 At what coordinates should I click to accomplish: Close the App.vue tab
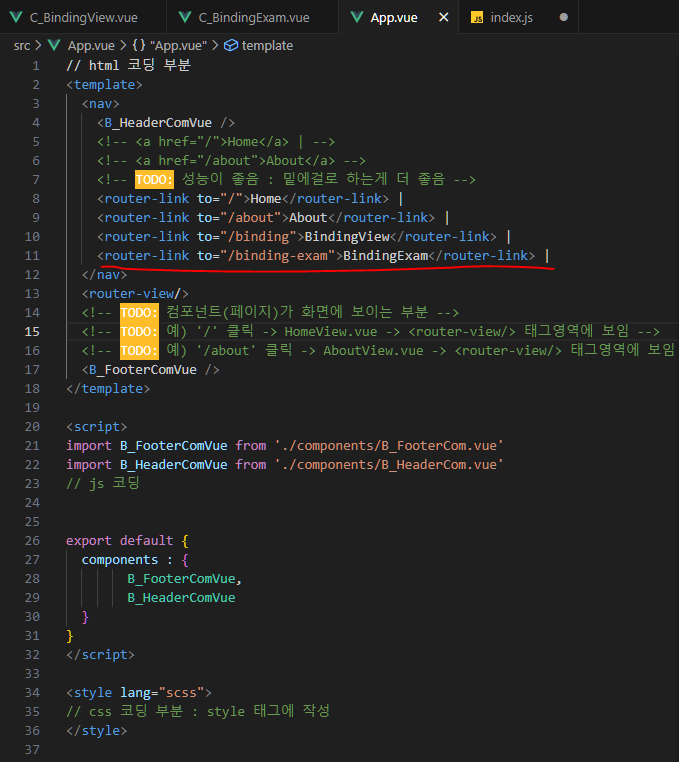(443, 17)
